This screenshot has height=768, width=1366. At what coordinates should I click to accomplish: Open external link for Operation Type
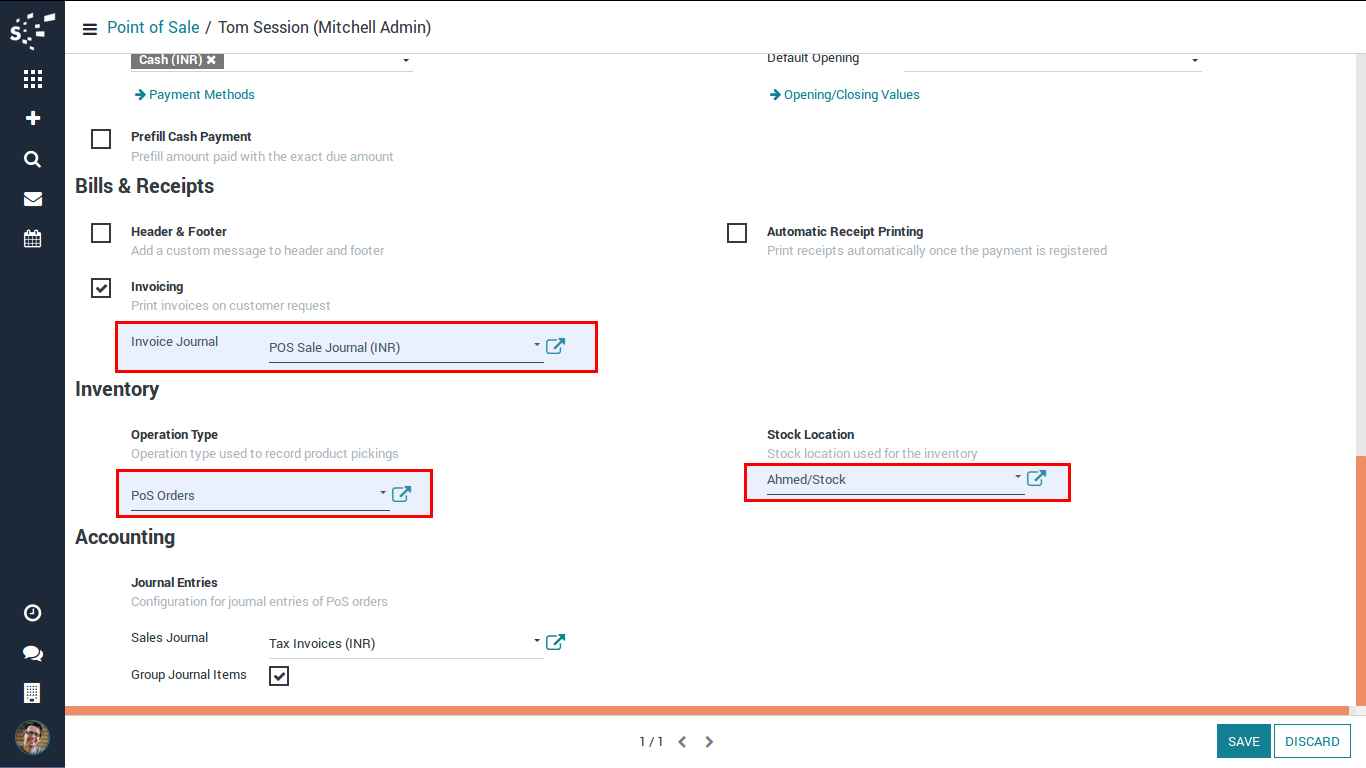click(401, 494)
